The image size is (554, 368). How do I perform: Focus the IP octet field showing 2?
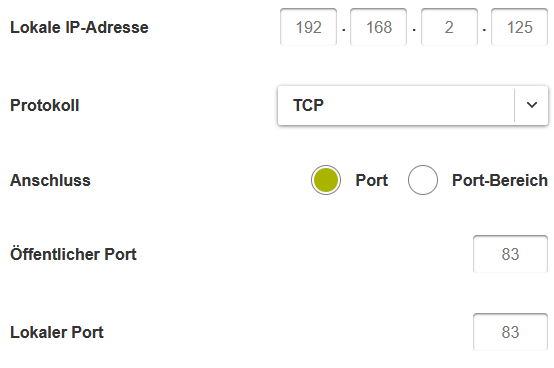(449, 27)
